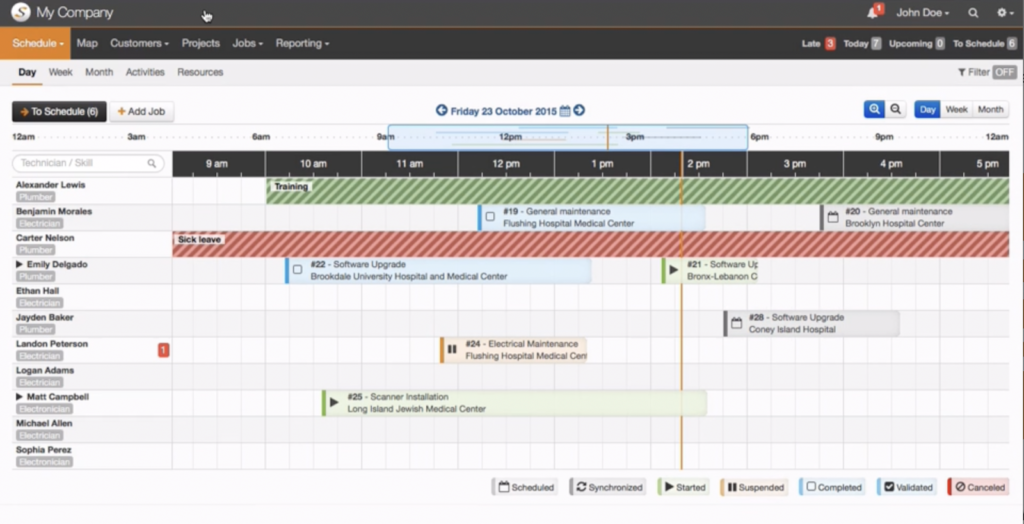
Task: Toggle the Filter OFF switch
Action: [1004, 72]
